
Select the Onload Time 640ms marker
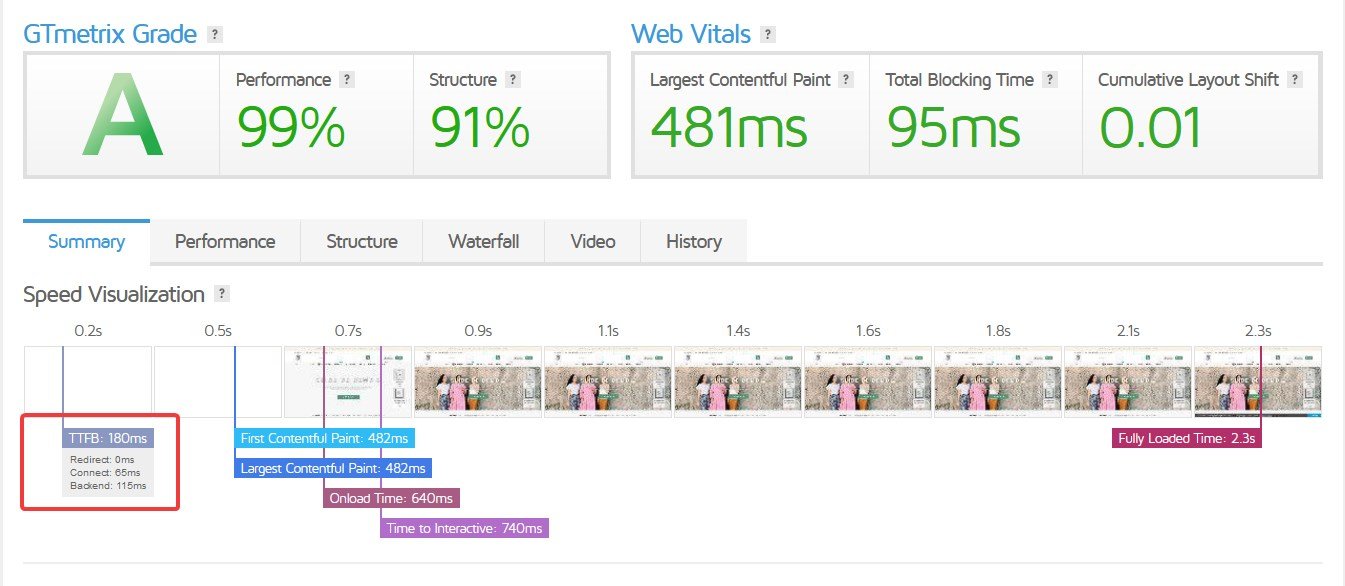(392, 498)
